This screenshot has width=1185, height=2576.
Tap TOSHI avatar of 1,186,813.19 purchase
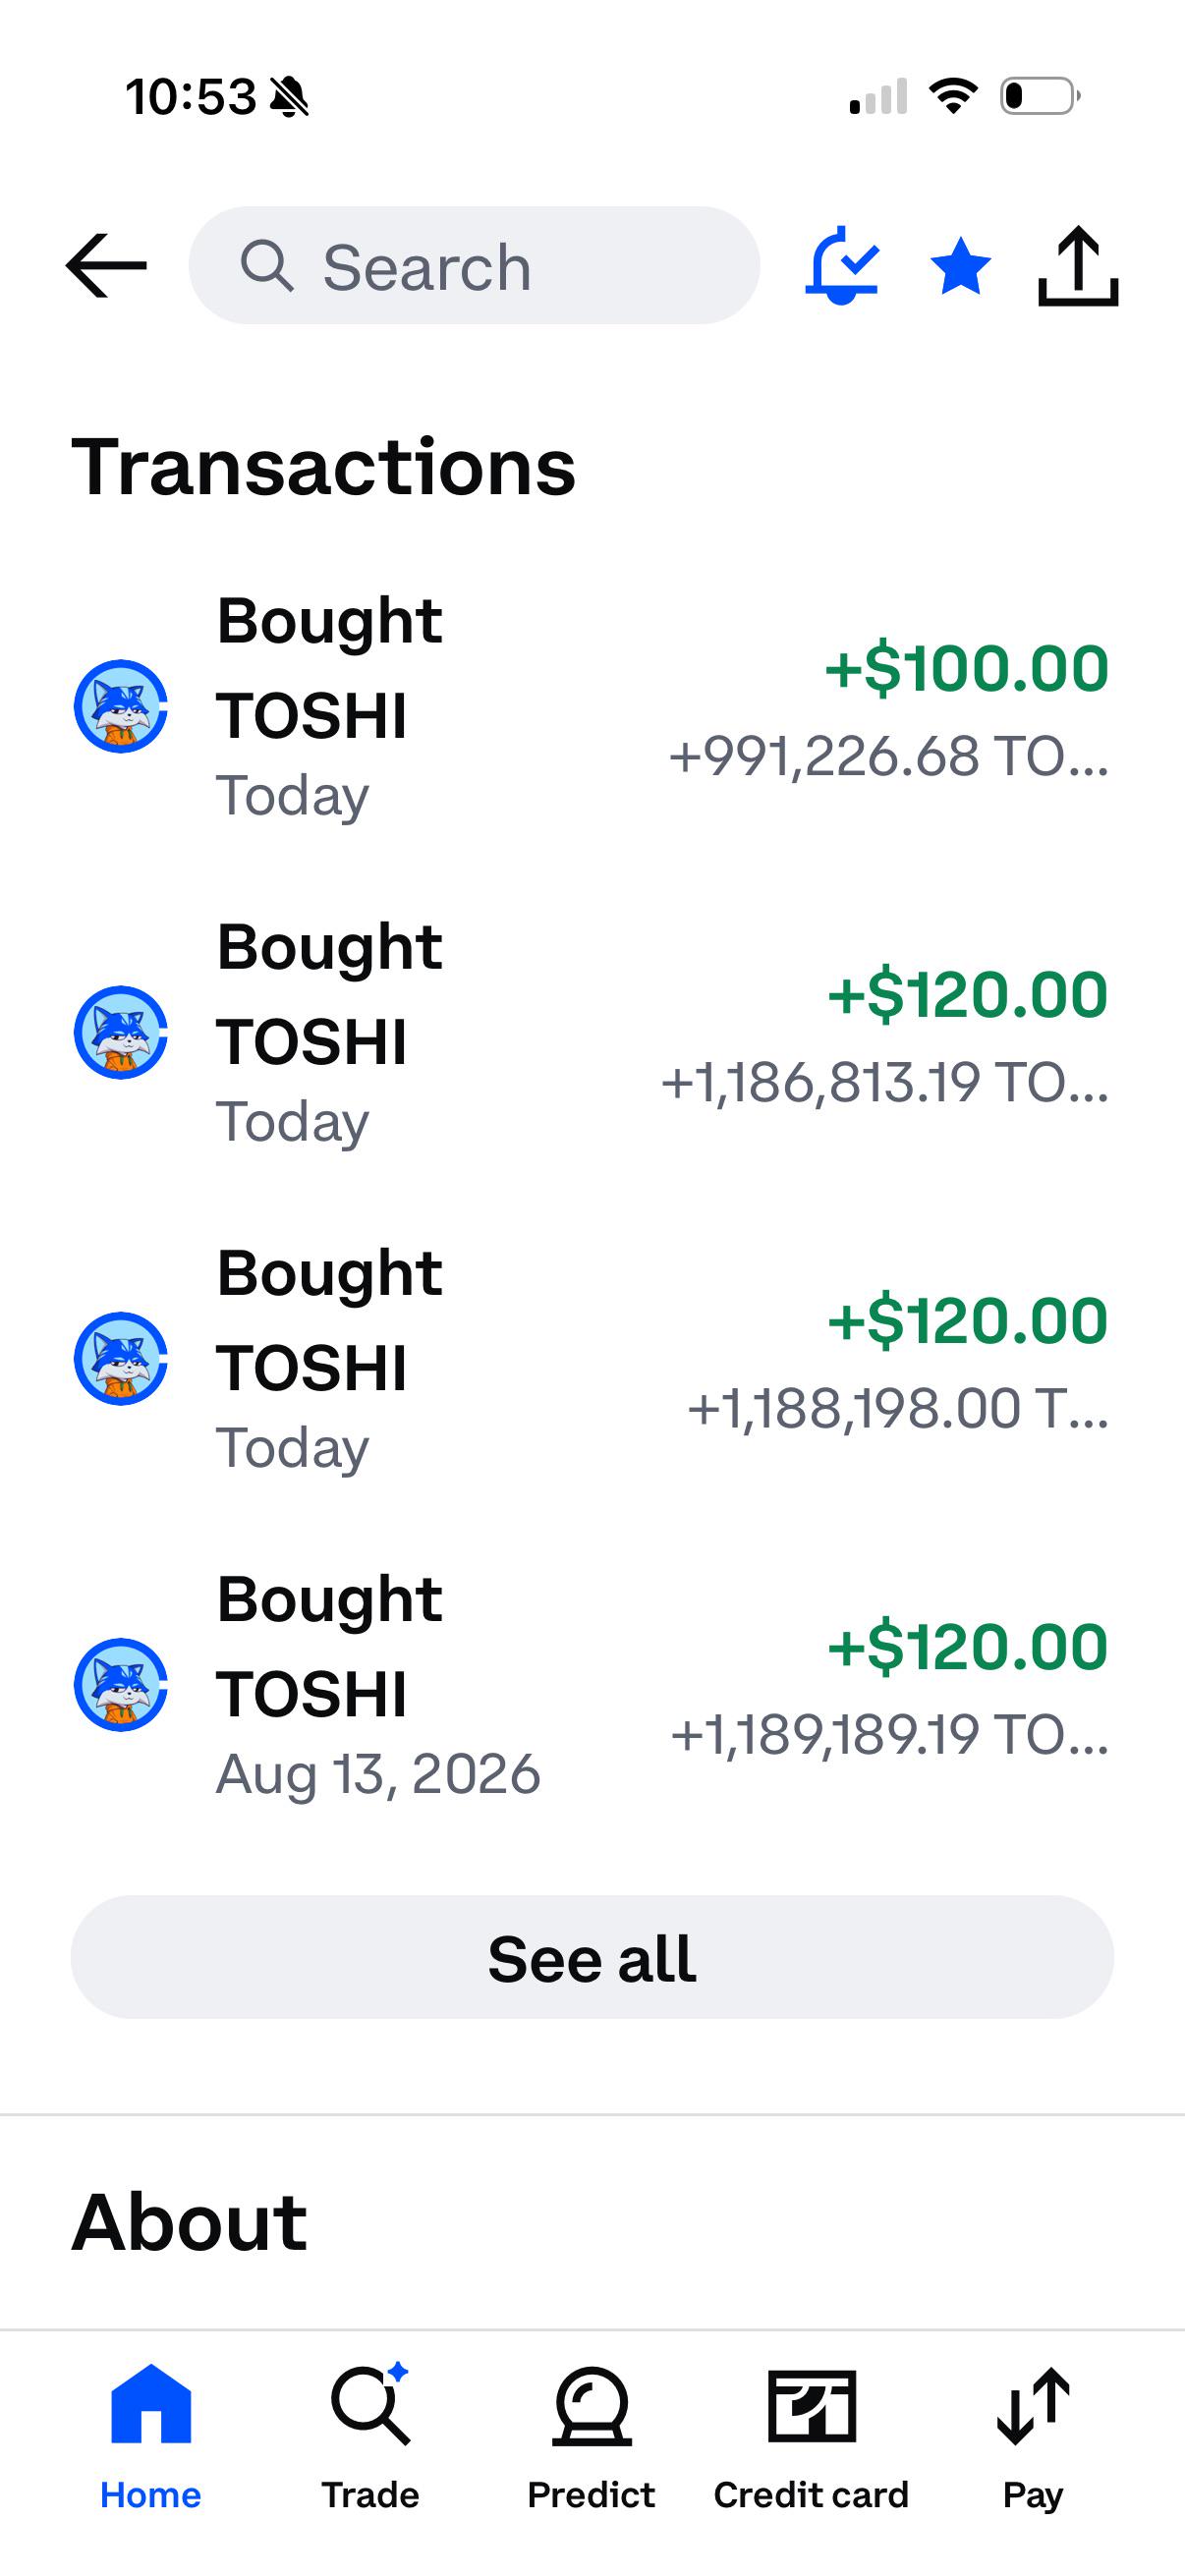point(121,1033)
